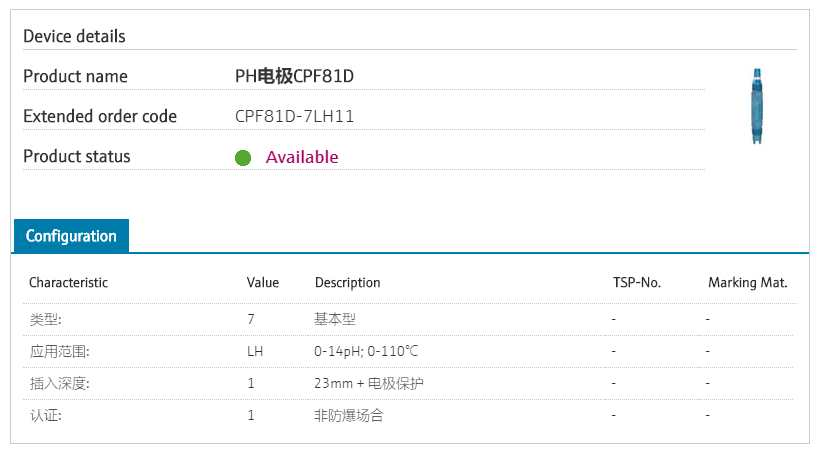The width and height of the screenshot is (817, 450).
Task: Click the blue pH electrode product image
Action: [757, 106]
